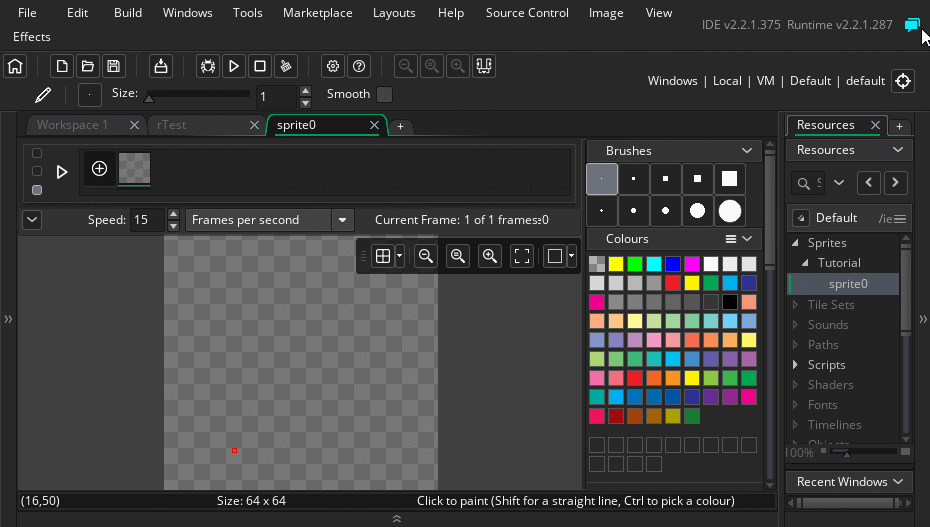The height and width of the screenshot is (527, 930).
Task: Open the Effects menu
Action: [31, 37]
